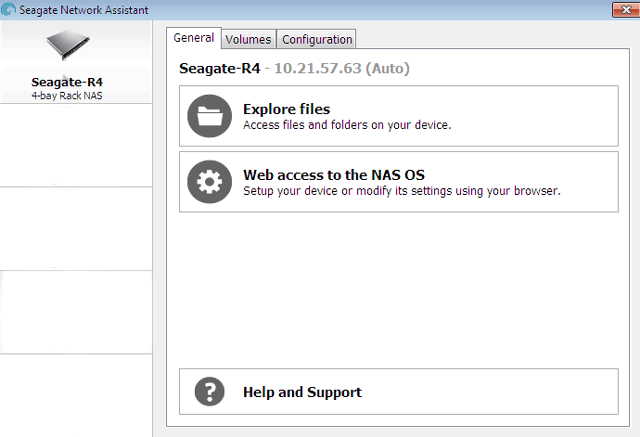Screen dimensions: 640x437
Task: Open Explore files by its title
Action: click(286, 109)
